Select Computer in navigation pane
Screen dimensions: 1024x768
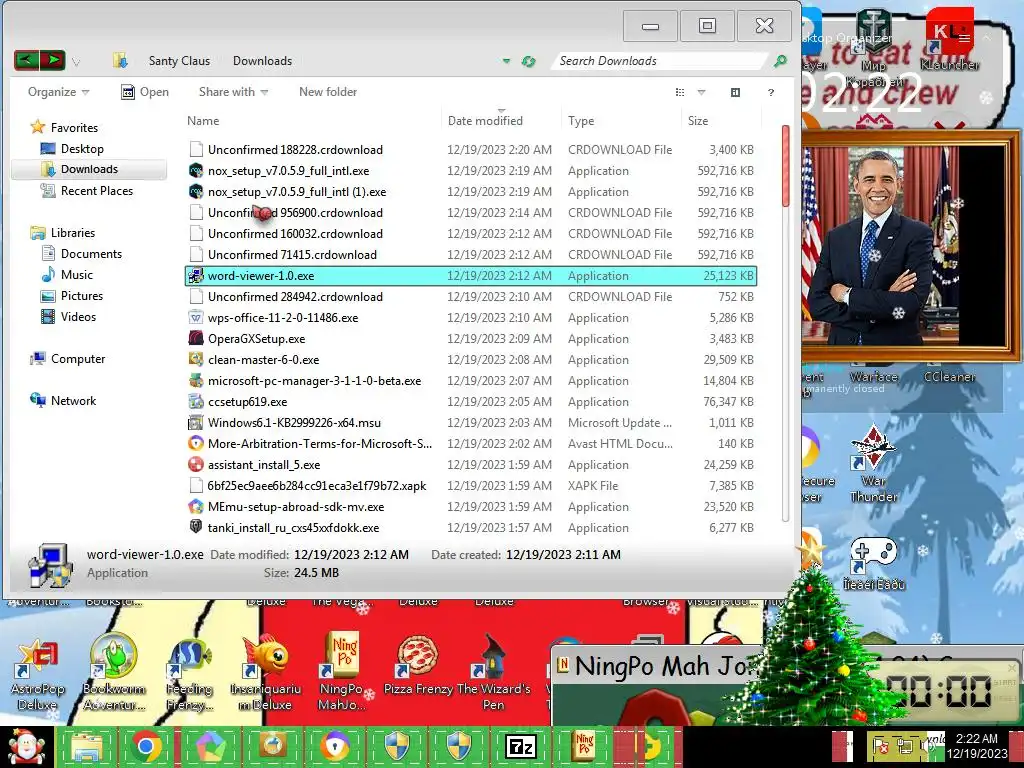(77, 359)
